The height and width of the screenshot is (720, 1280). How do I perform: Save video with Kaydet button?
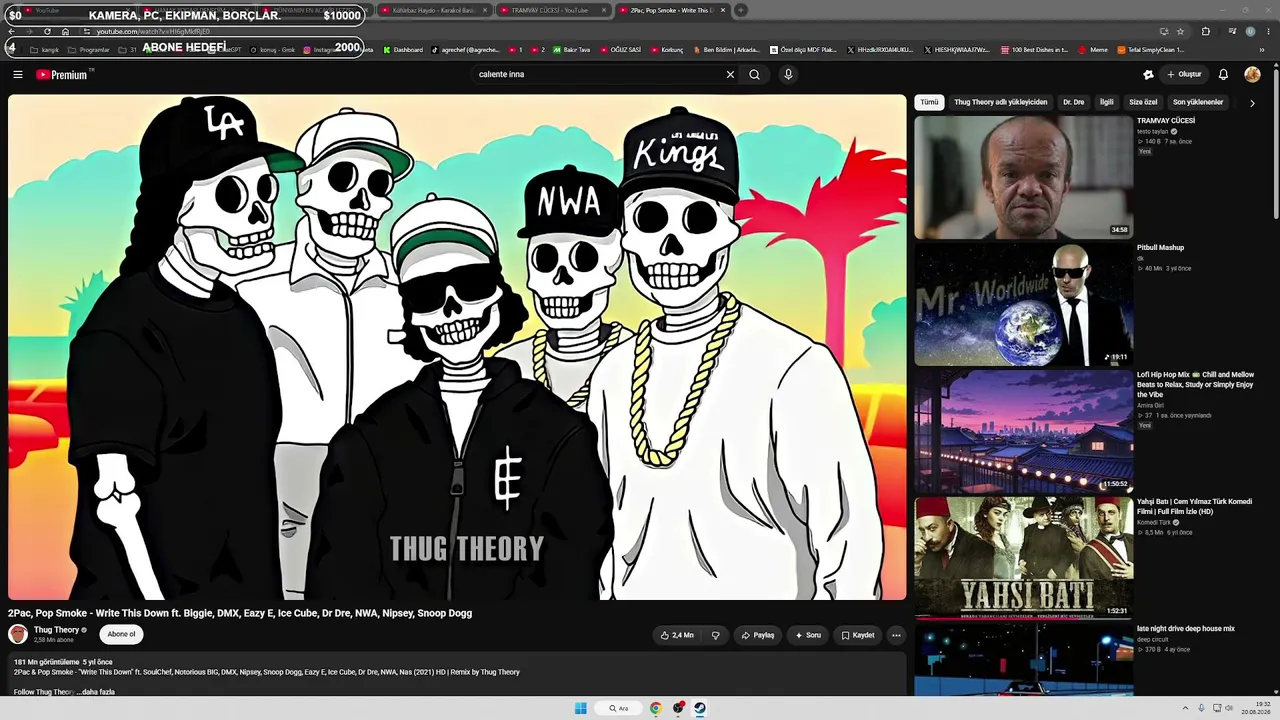[x=858, y=635]
